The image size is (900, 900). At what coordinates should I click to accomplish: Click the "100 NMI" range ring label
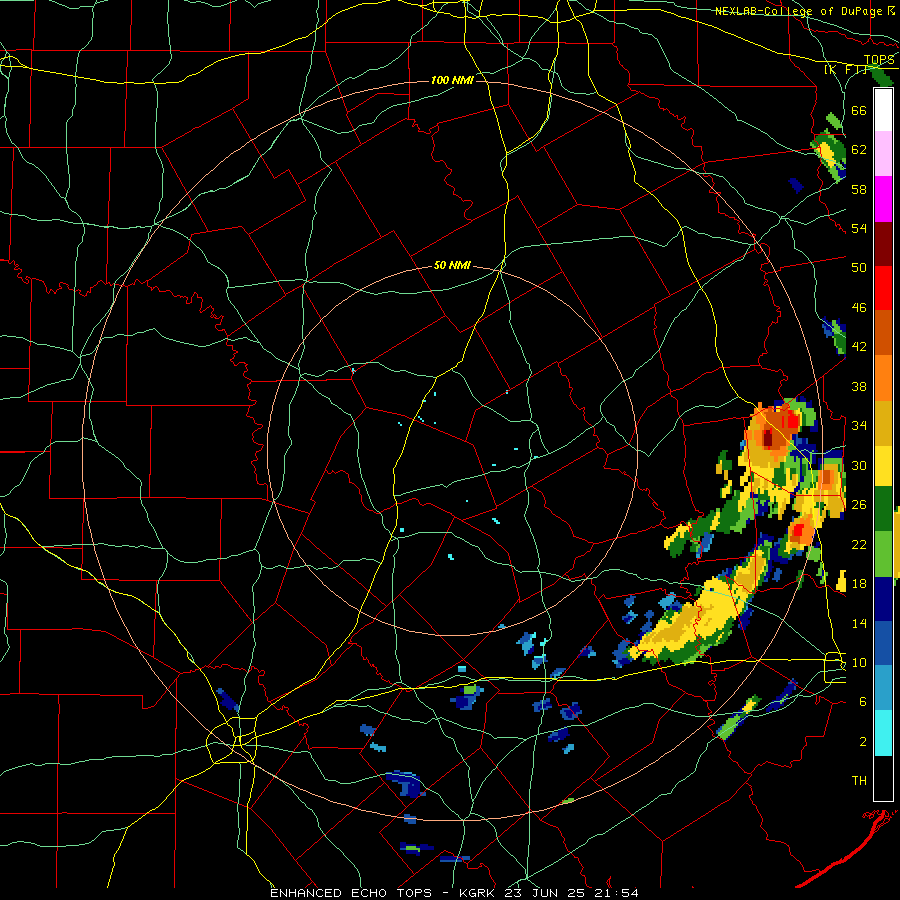click(452, 80)
